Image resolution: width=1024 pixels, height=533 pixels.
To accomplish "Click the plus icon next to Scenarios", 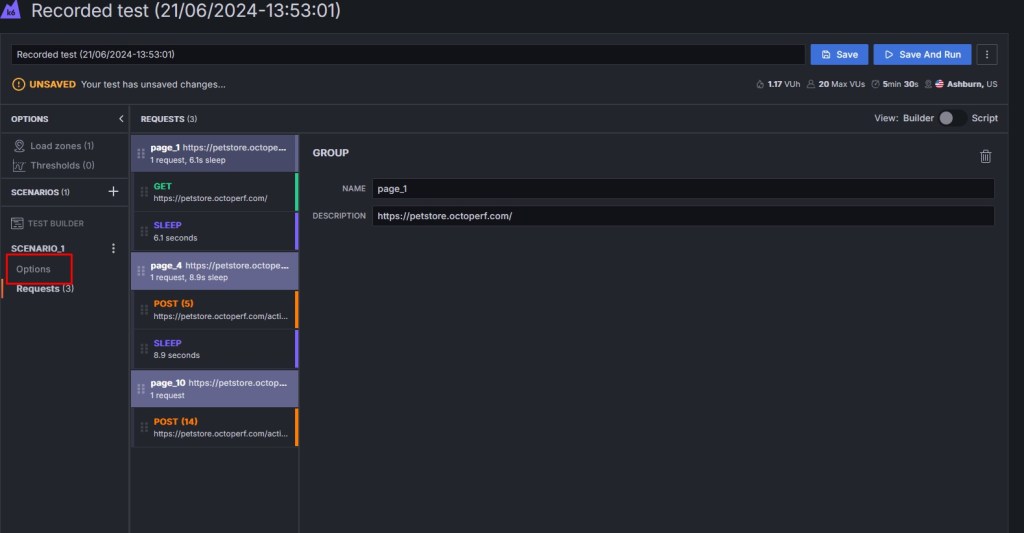I will 113,191.
